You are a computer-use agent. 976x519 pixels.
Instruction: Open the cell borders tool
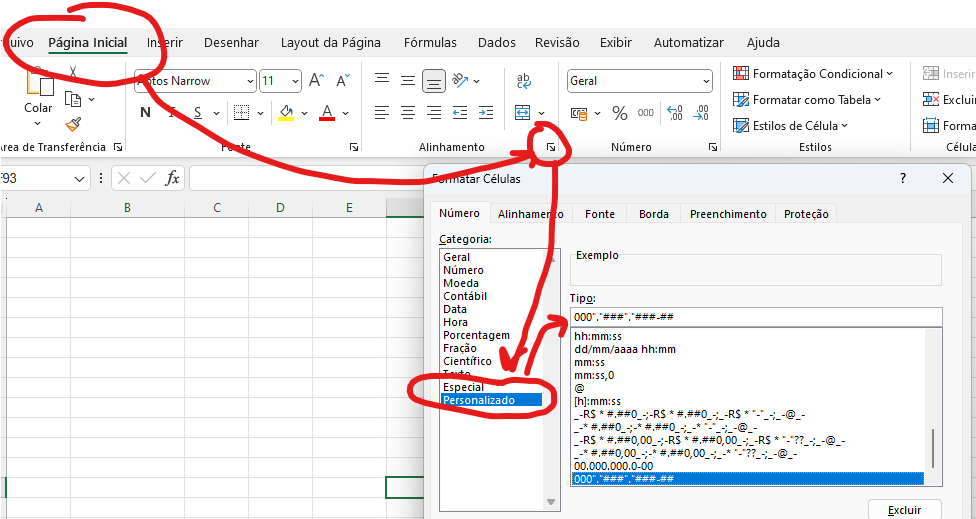[x=240, y=112]
